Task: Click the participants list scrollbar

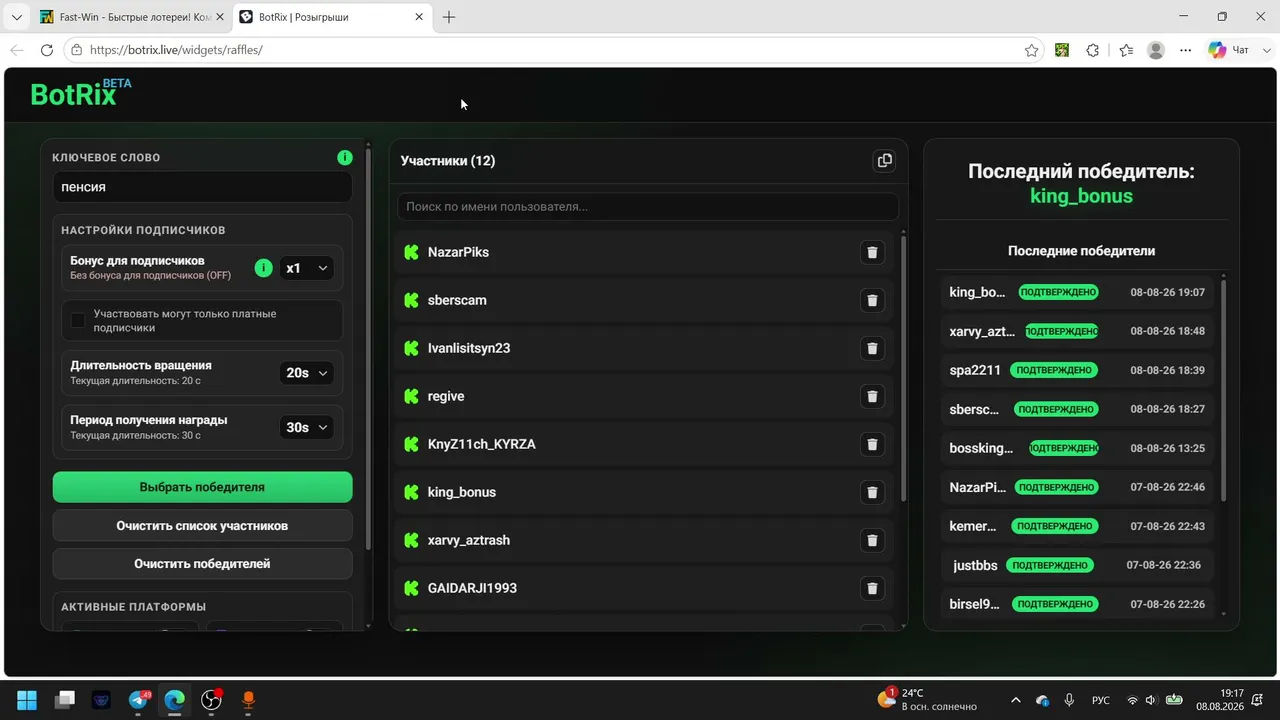Action: tap(904, 368)
